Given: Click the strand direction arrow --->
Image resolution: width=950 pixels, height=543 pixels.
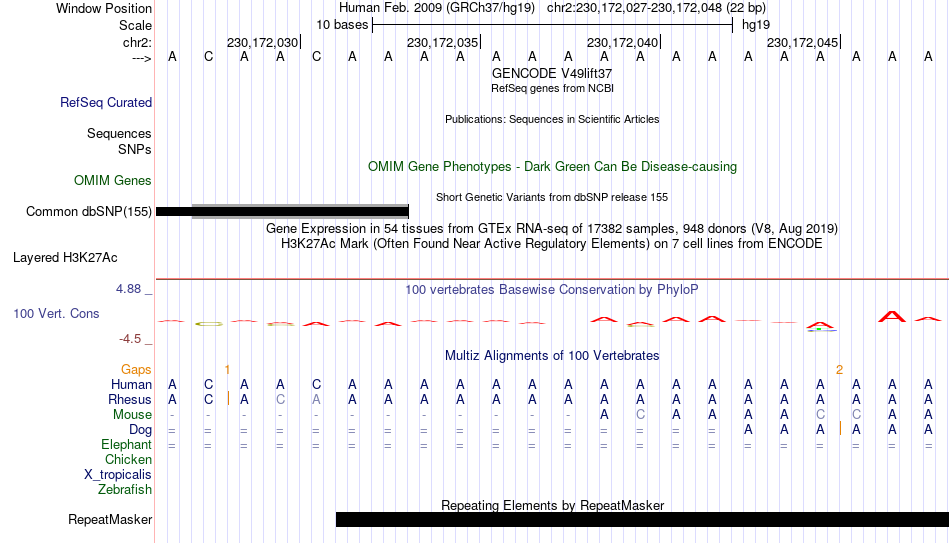Looking at the screenshot, I should click(x=141, y=58).
